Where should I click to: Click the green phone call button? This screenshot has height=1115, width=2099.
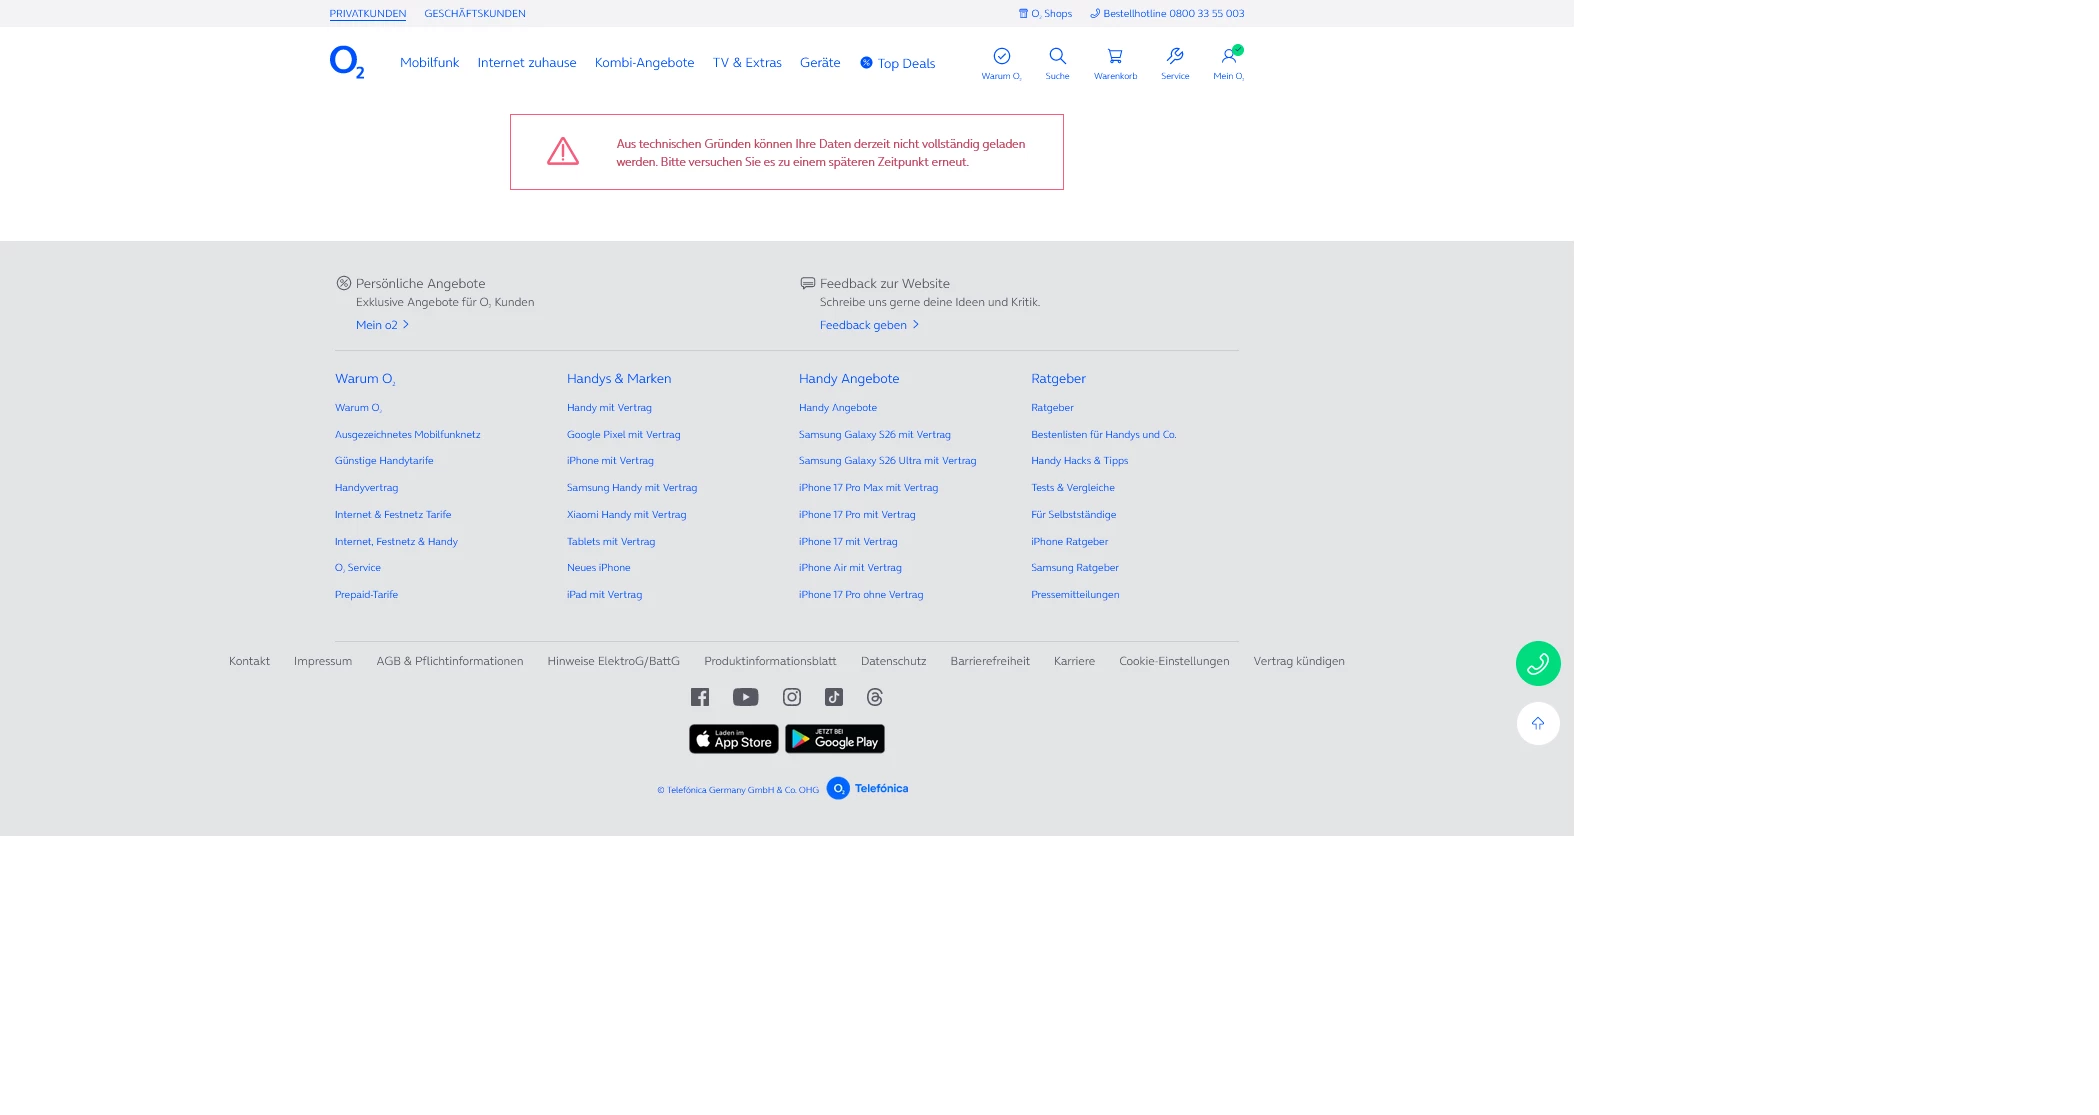click(x=1537, y=663)
